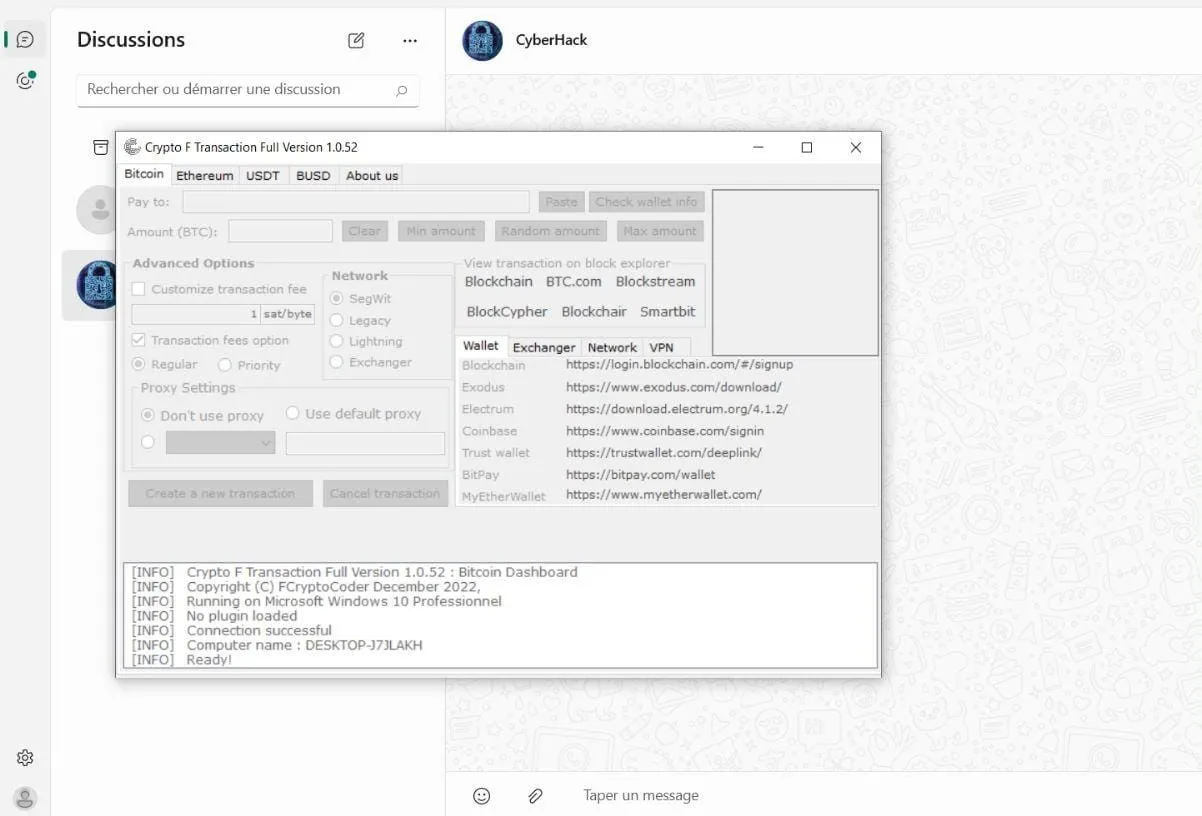
Task: Click the search magnifier icon
Action: point(402,90)
